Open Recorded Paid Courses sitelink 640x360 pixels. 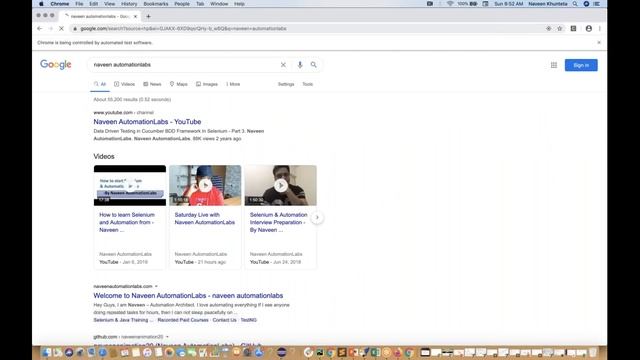(183, 320)
